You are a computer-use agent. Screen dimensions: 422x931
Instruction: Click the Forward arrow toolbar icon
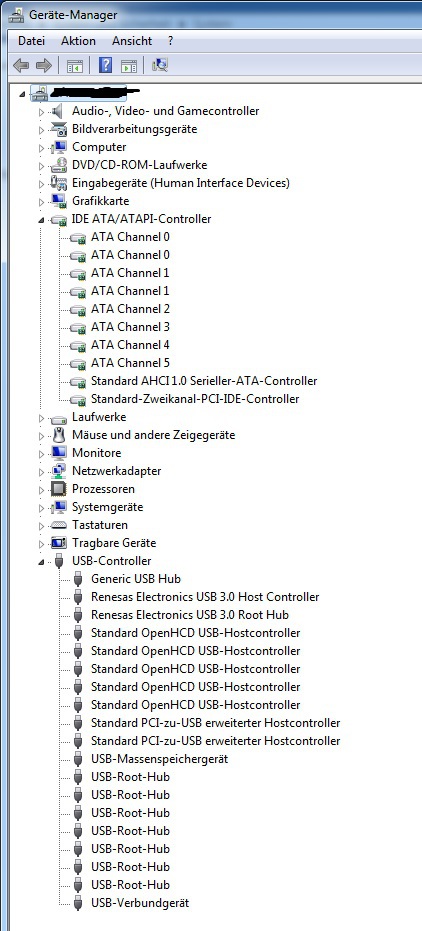44,65
